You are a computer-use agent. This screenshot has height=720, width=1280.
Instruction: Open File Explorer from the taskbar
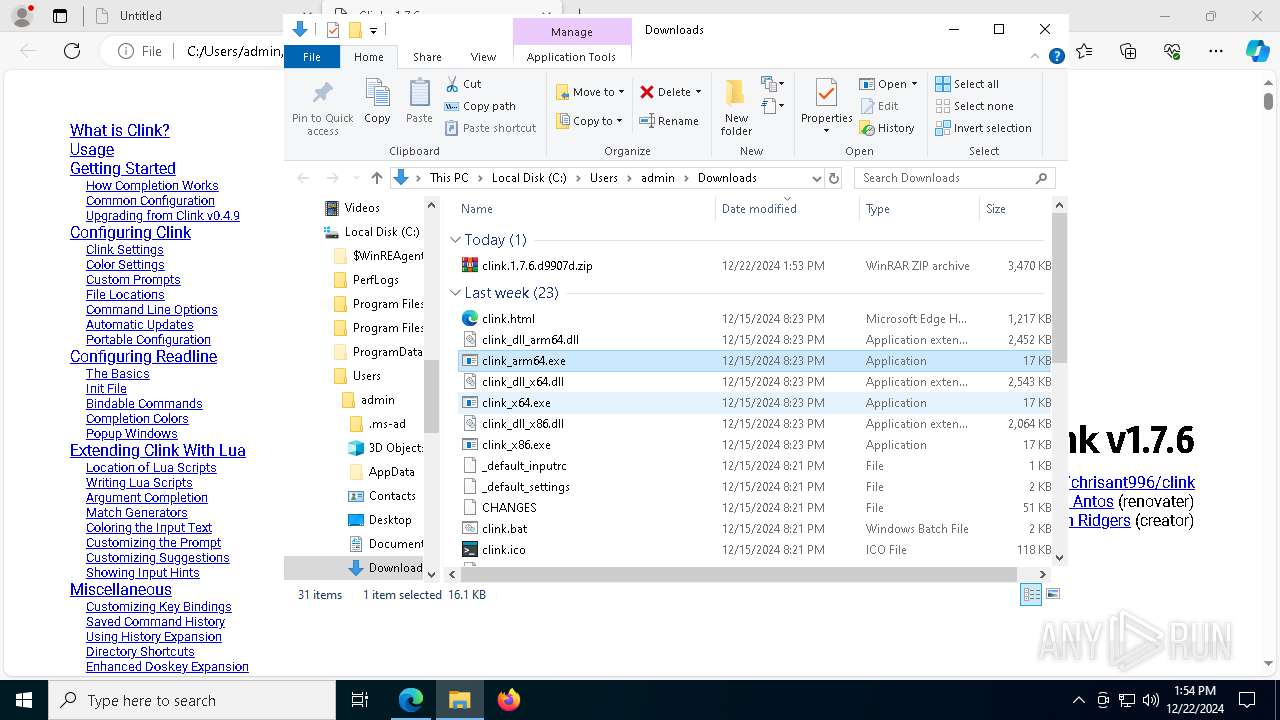[459, 700]
